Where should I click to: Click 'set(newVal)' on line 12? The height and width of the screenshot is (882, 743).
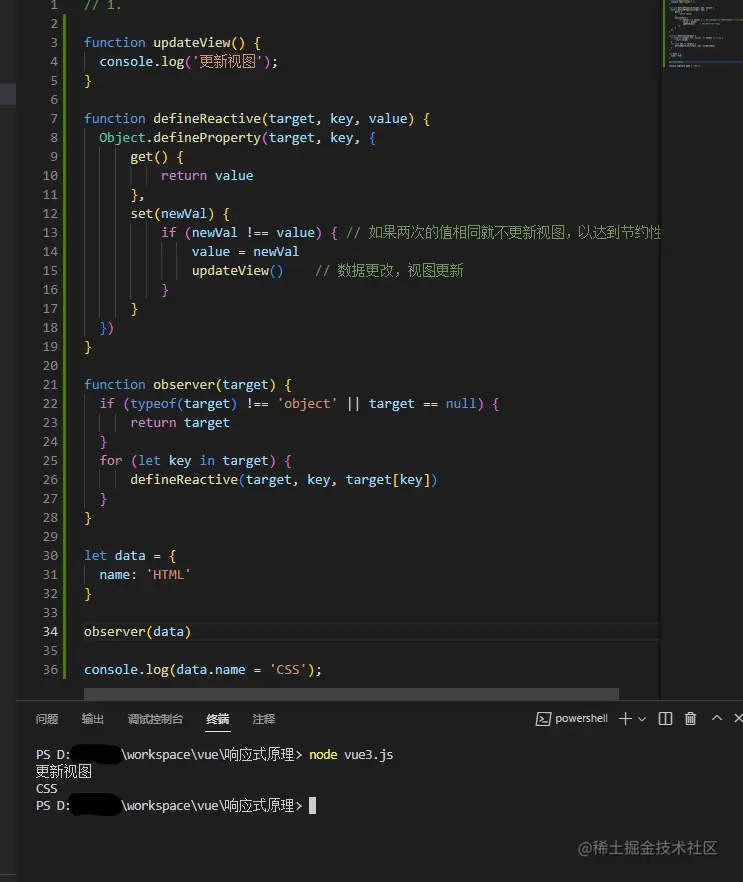pyautogui.click(x=172, y=214)
